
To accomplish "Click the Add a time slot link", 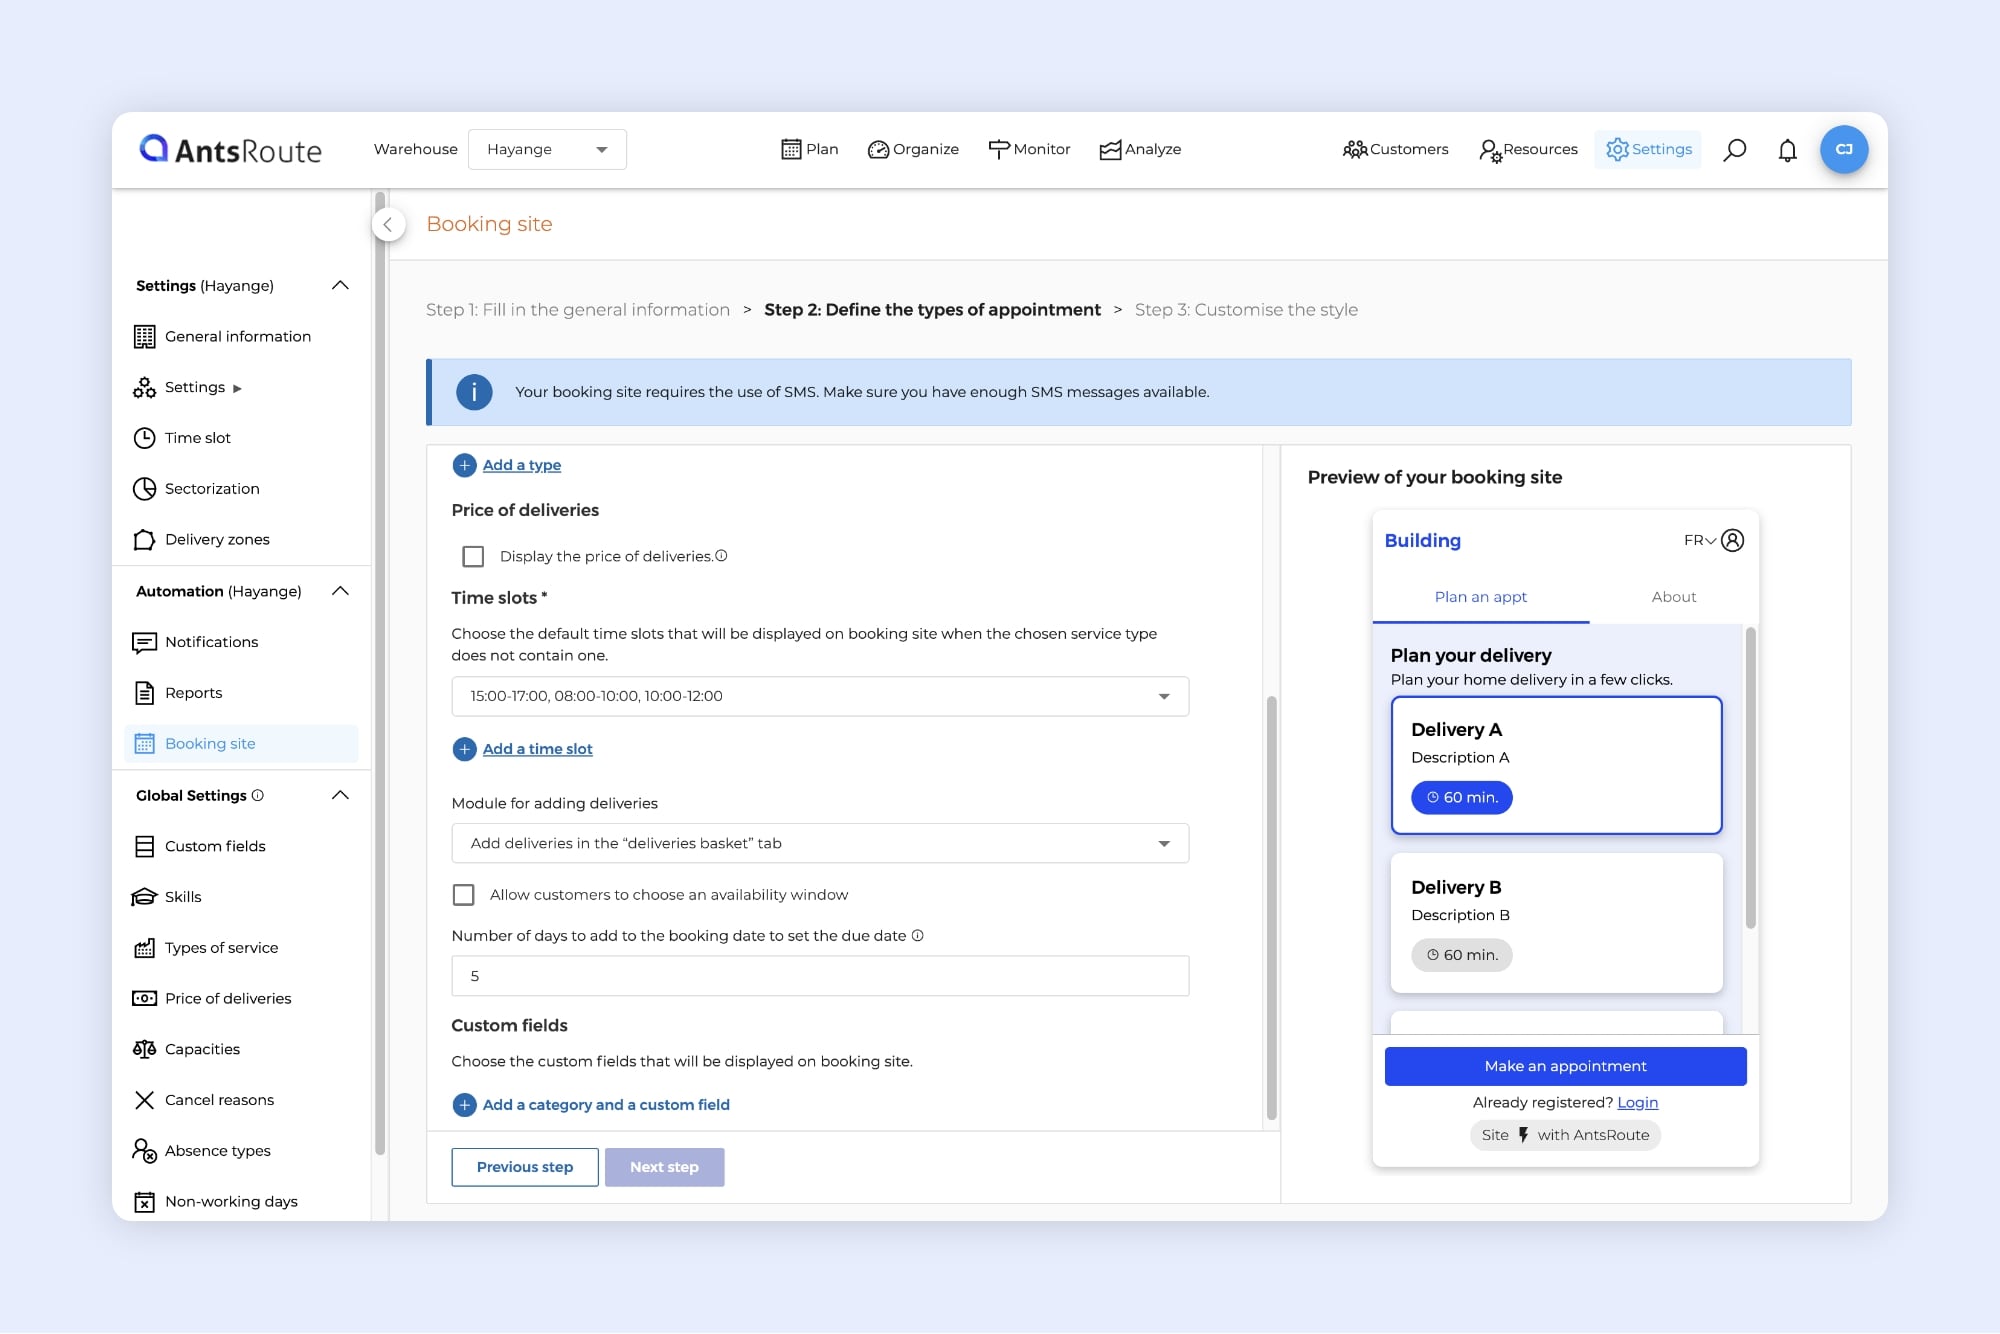I will click(x=537, y=749).
